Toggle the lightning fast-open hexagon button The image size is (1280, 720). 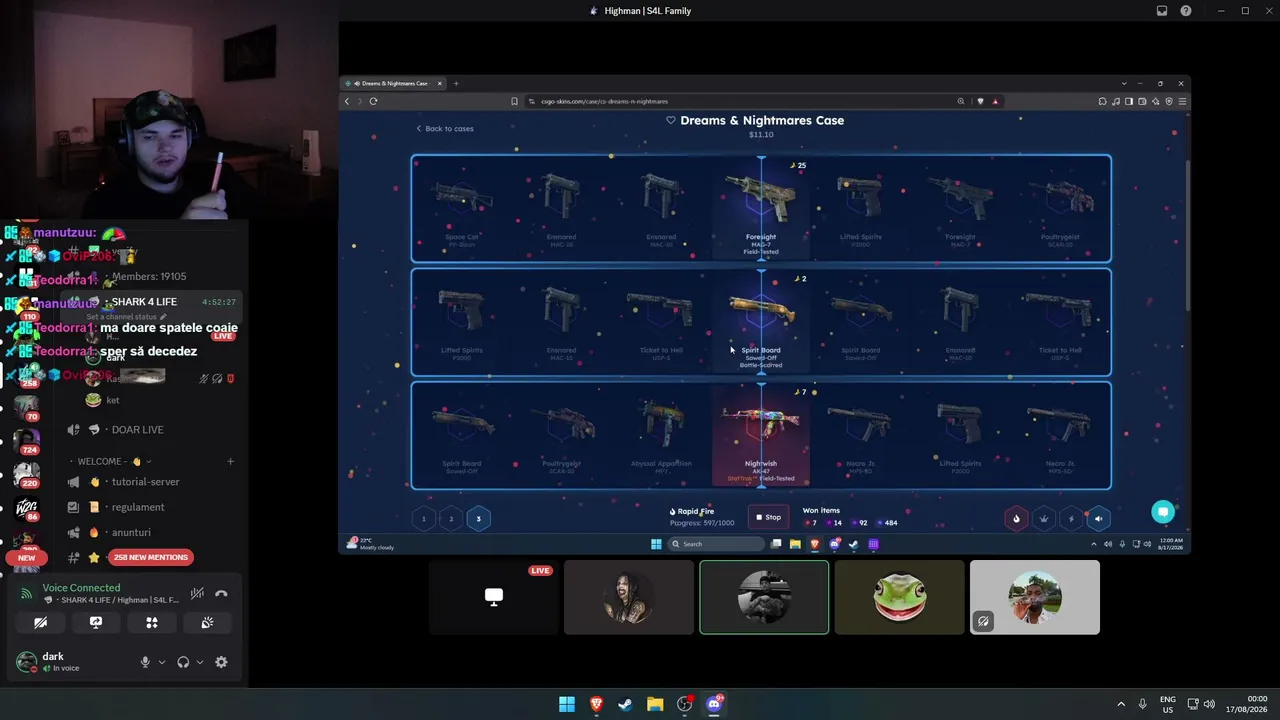1071,518
